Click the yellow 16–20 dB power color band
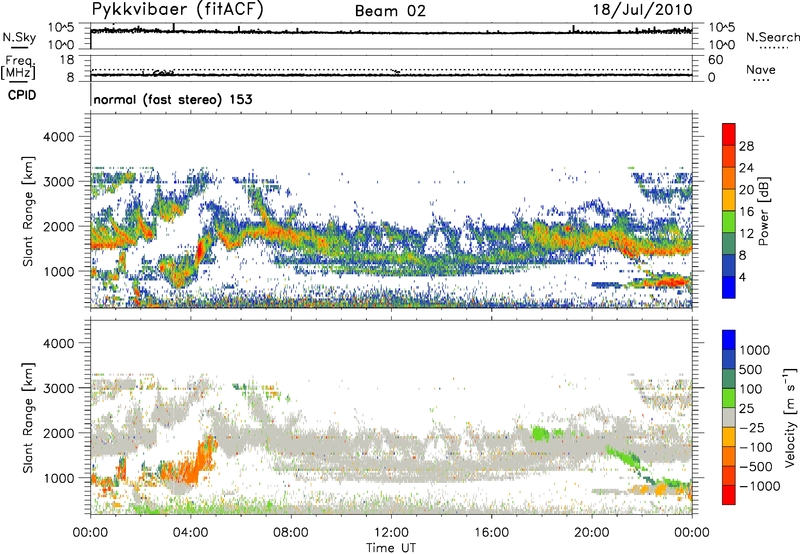 729,199
